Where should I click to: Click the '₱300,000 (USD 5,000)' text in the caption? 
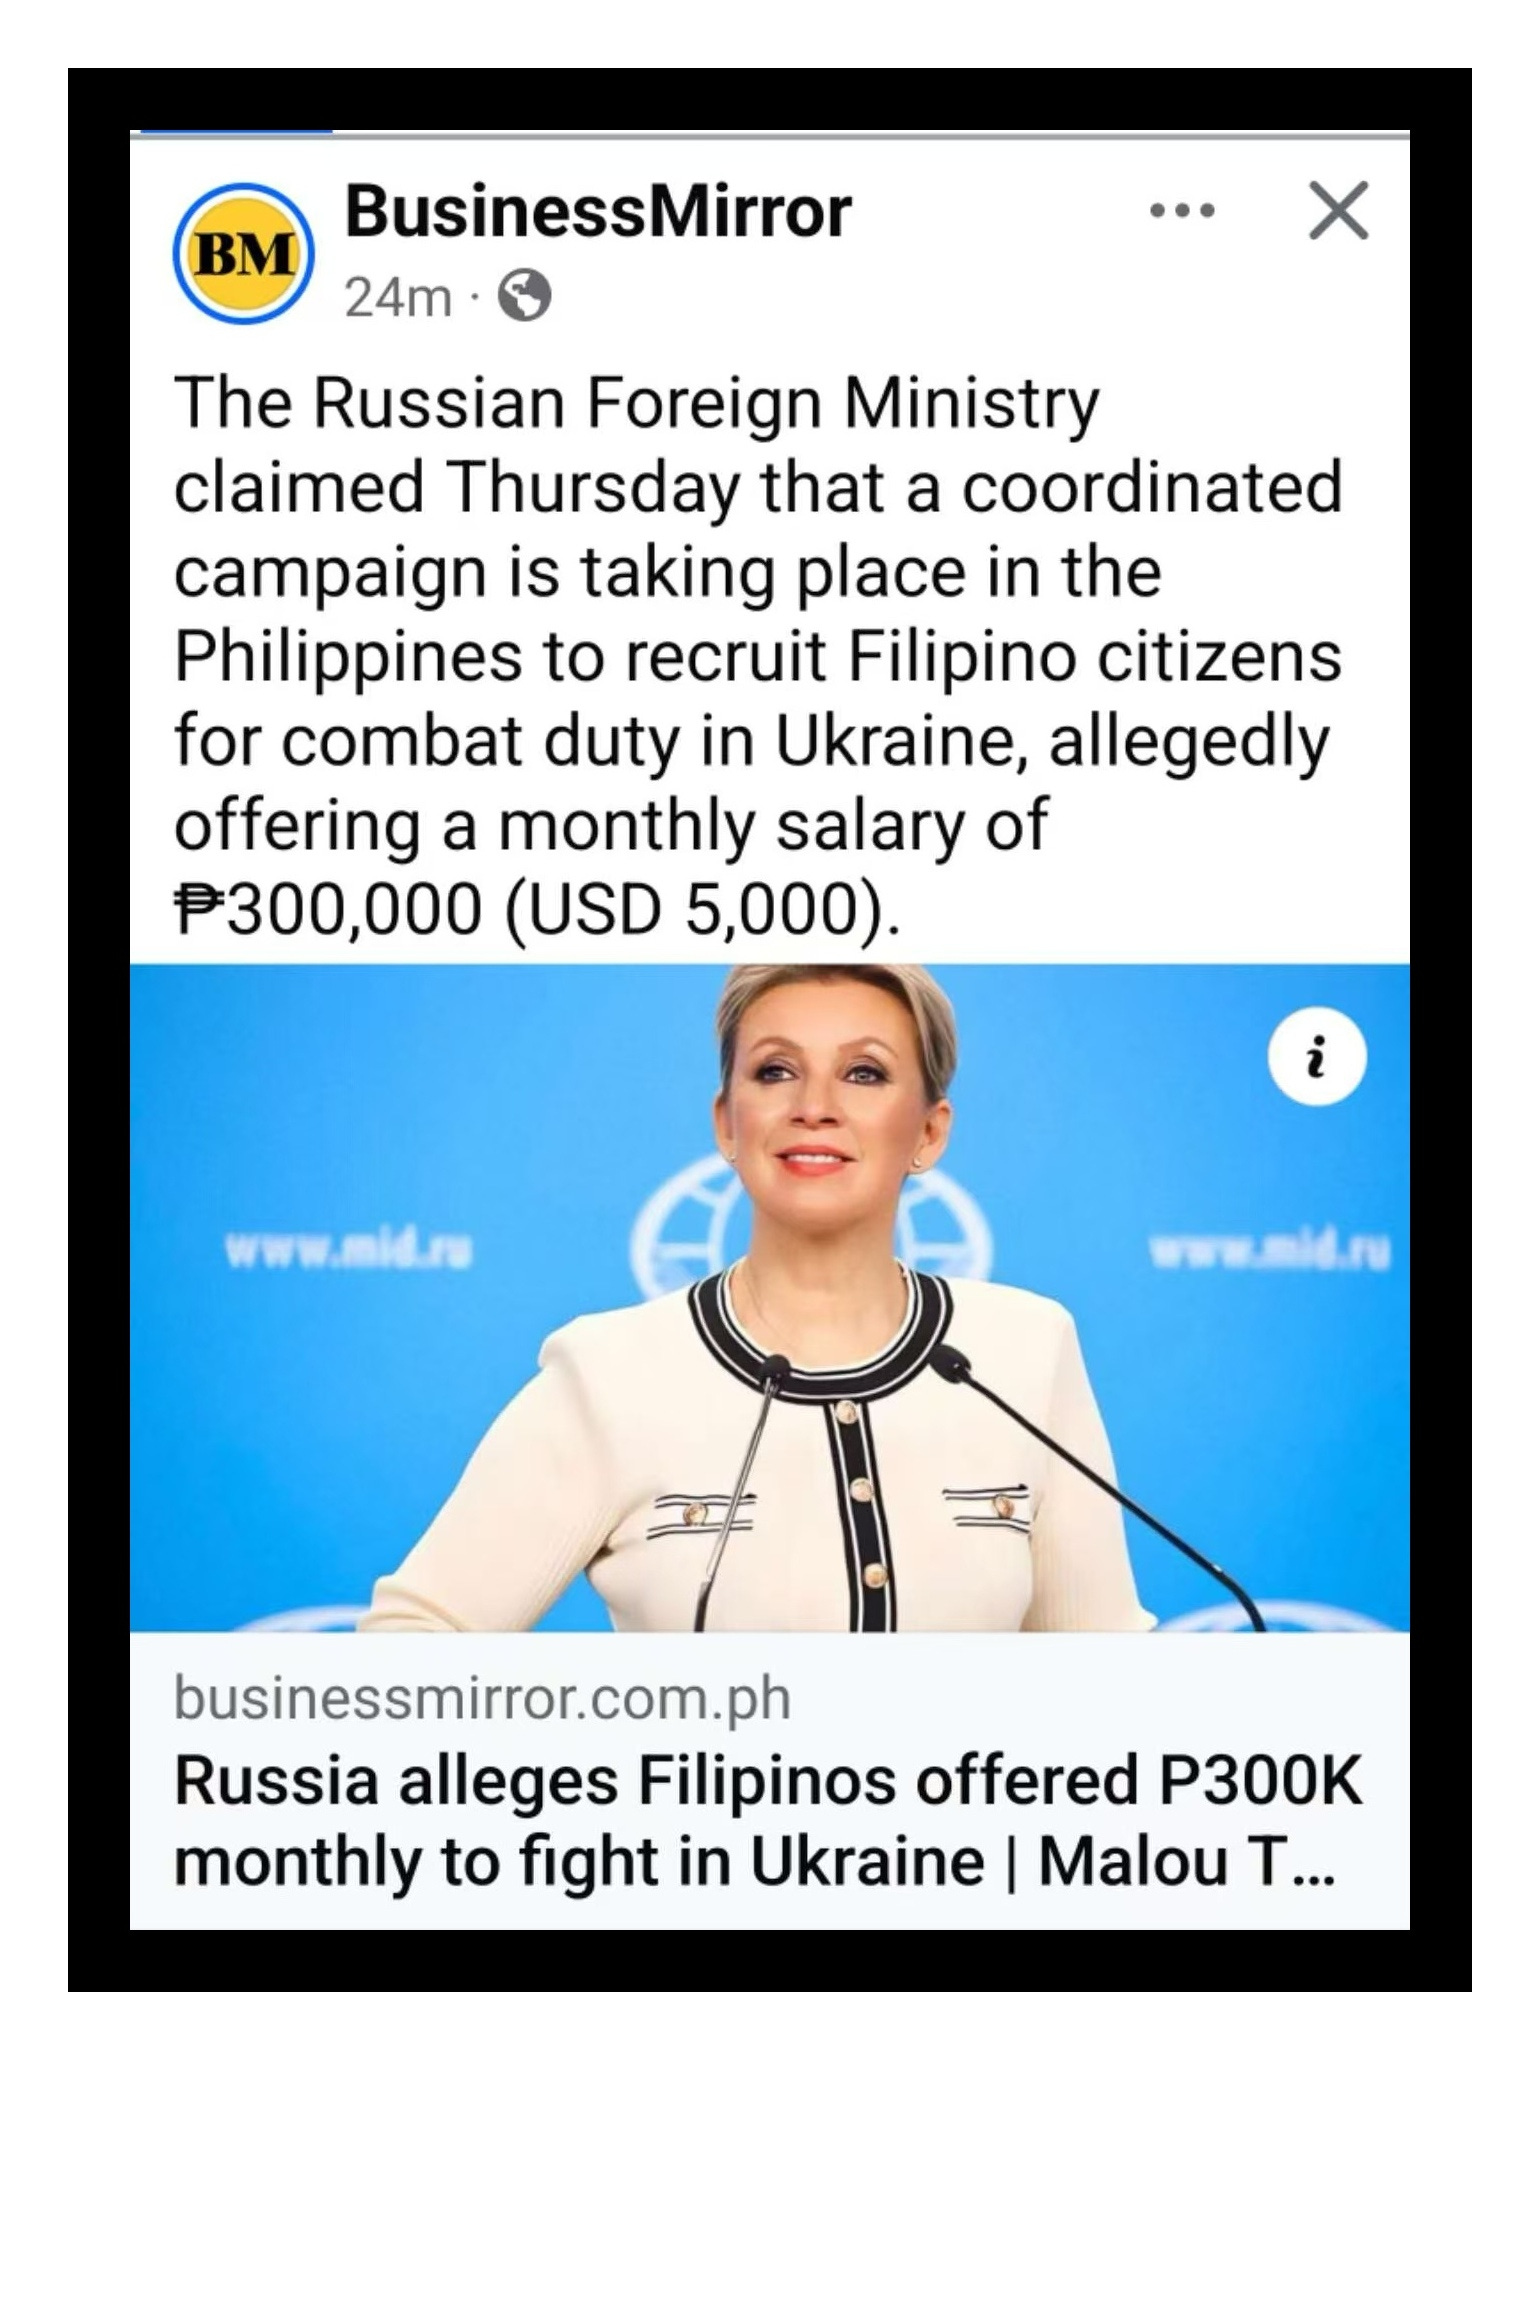pyautogui.click(x=537, y=908)
